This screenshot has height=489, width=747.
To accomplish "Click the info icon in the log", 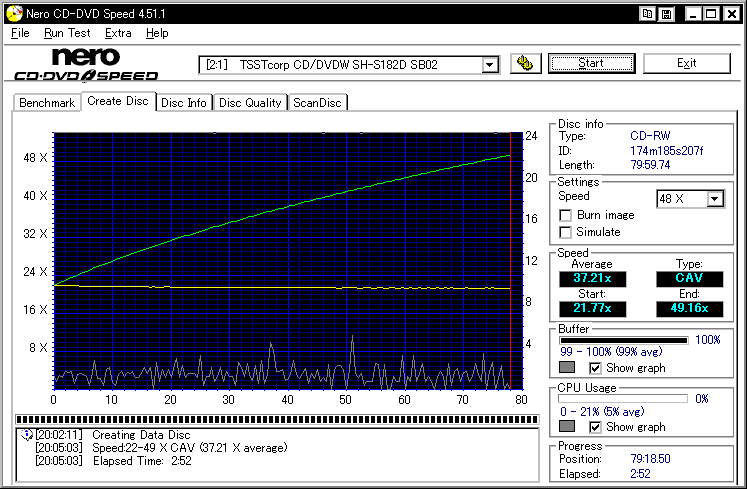I will 26,435.
